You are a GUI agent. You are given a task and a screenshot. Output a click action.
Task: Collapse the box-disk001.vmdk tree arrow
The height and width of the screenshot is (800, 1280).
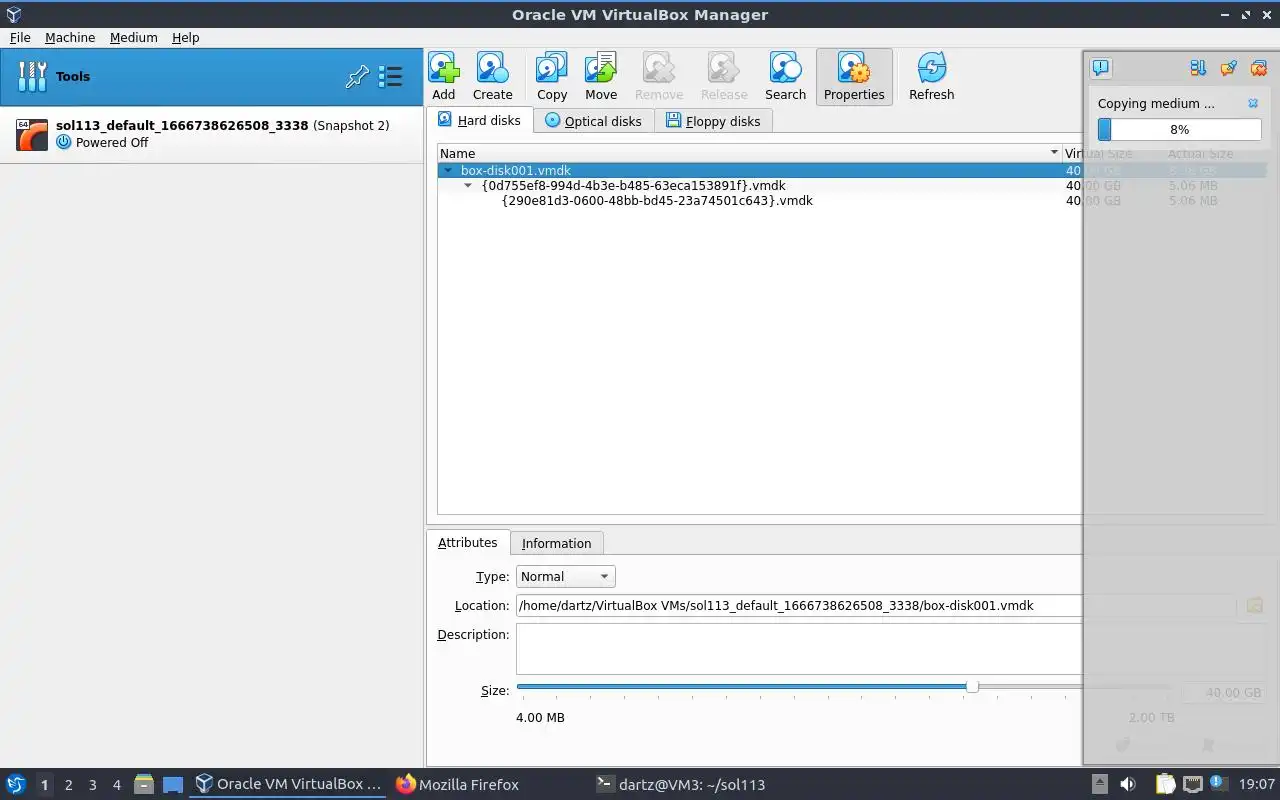tap(448, 171)
